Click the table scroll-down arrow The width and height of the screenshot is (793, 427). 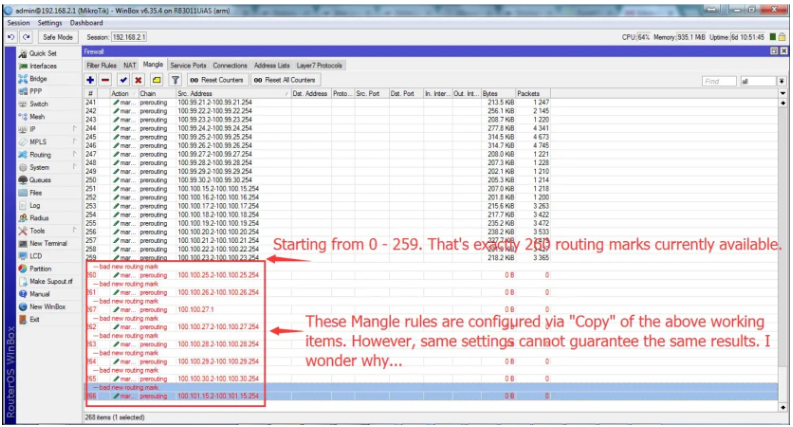pos(783,407)
